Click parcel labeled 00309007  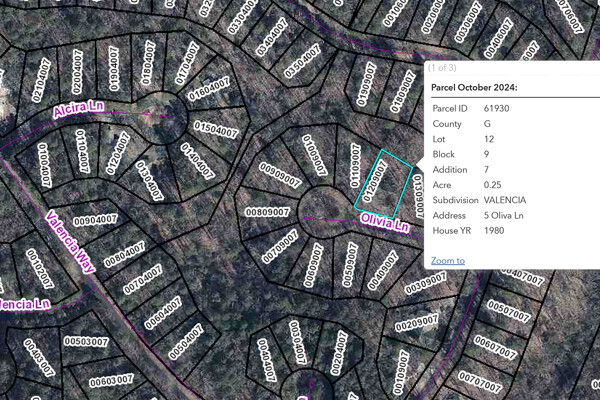point(425,287)
